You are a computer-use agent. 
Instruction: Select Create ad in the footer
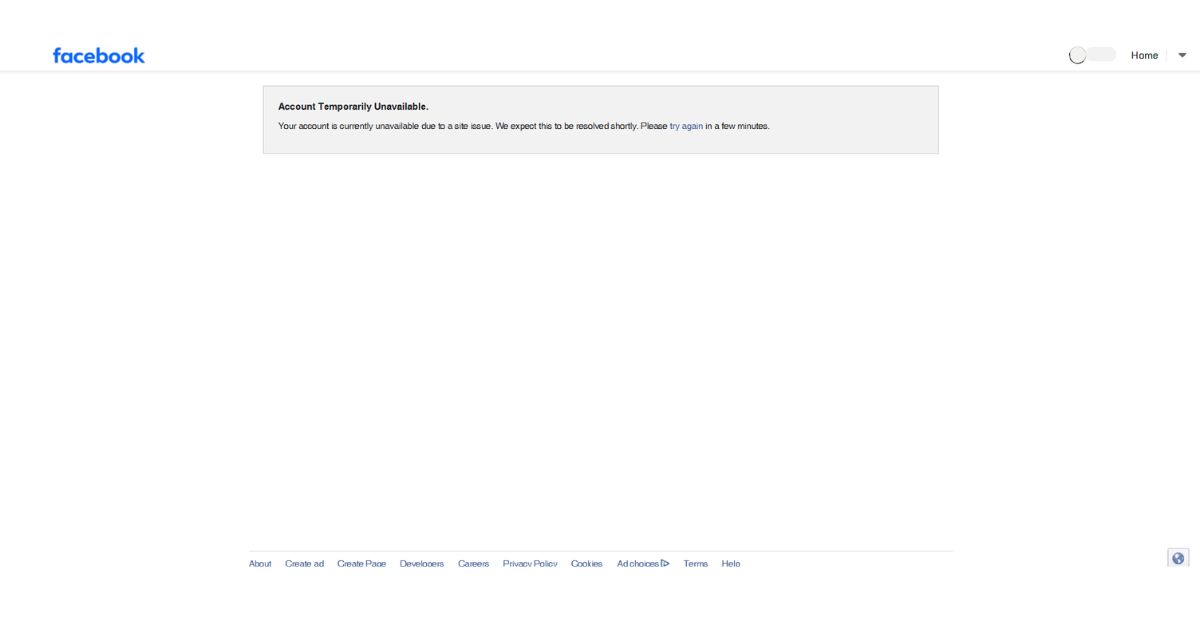tap(304, 564)
